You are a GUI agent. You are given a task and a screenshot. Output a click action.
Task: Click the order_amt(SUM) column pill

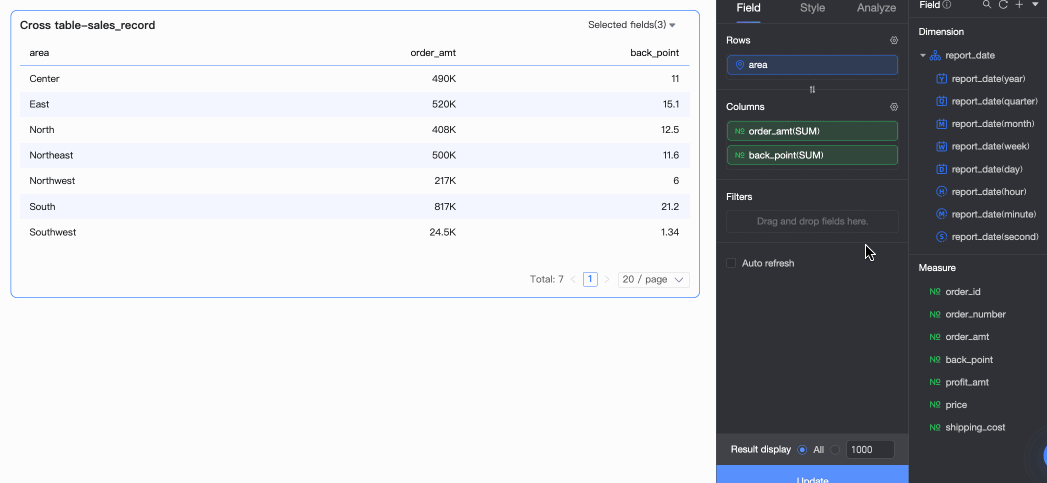[x=813, y=131]
